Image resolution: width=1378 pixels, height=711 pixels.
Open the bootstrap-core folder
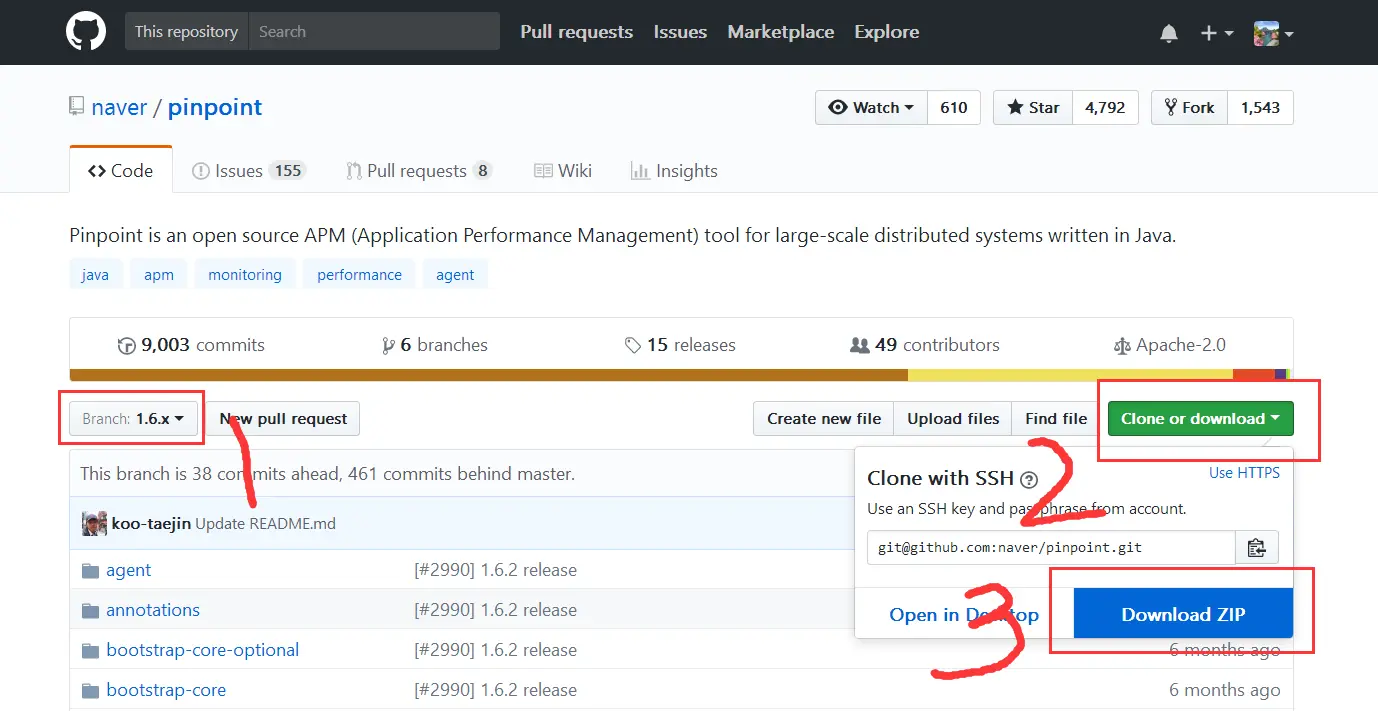(166, 690)
